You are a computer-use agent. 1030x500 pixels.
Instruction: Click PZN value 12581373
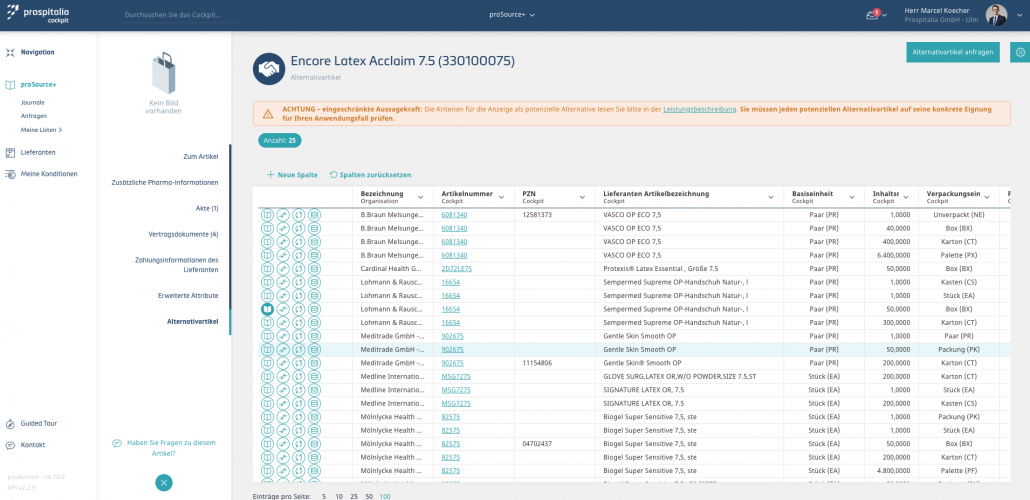(x=537, y=215)
